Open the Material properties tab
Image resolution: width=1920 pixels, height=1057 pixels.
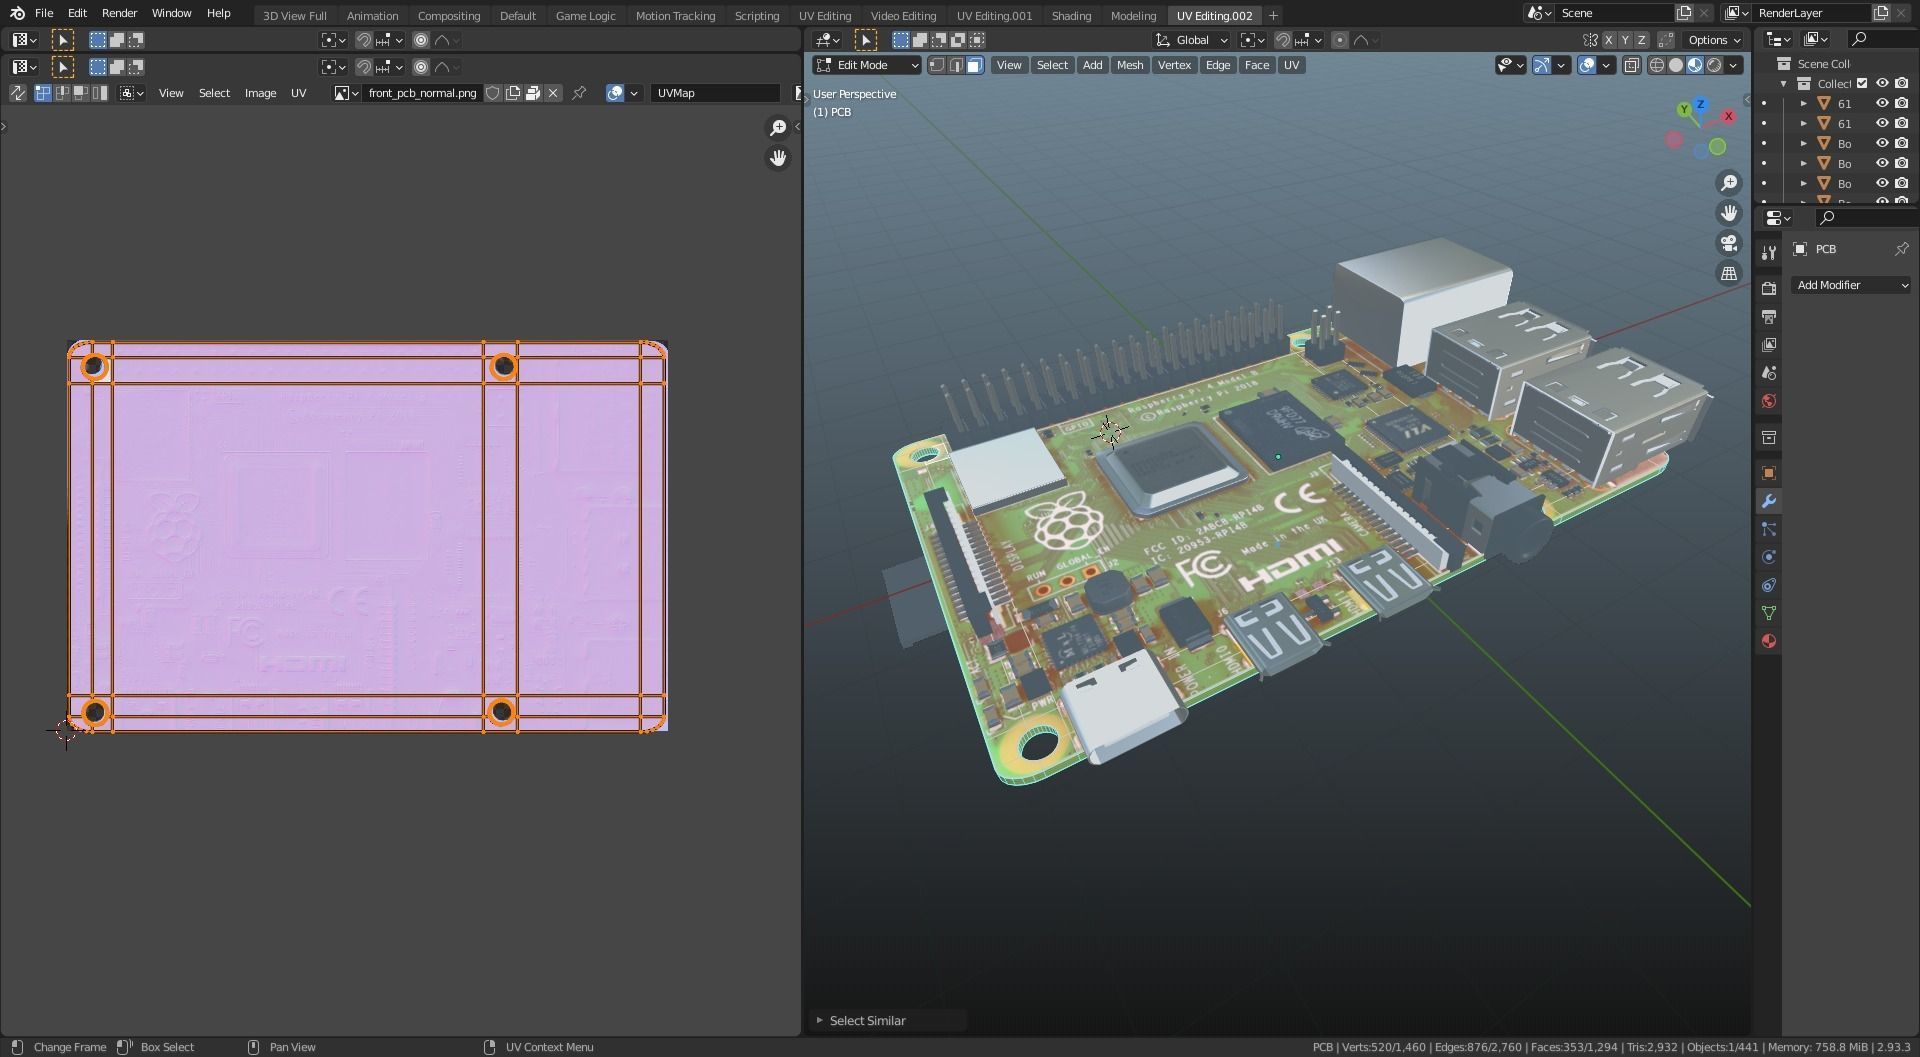1769,641
